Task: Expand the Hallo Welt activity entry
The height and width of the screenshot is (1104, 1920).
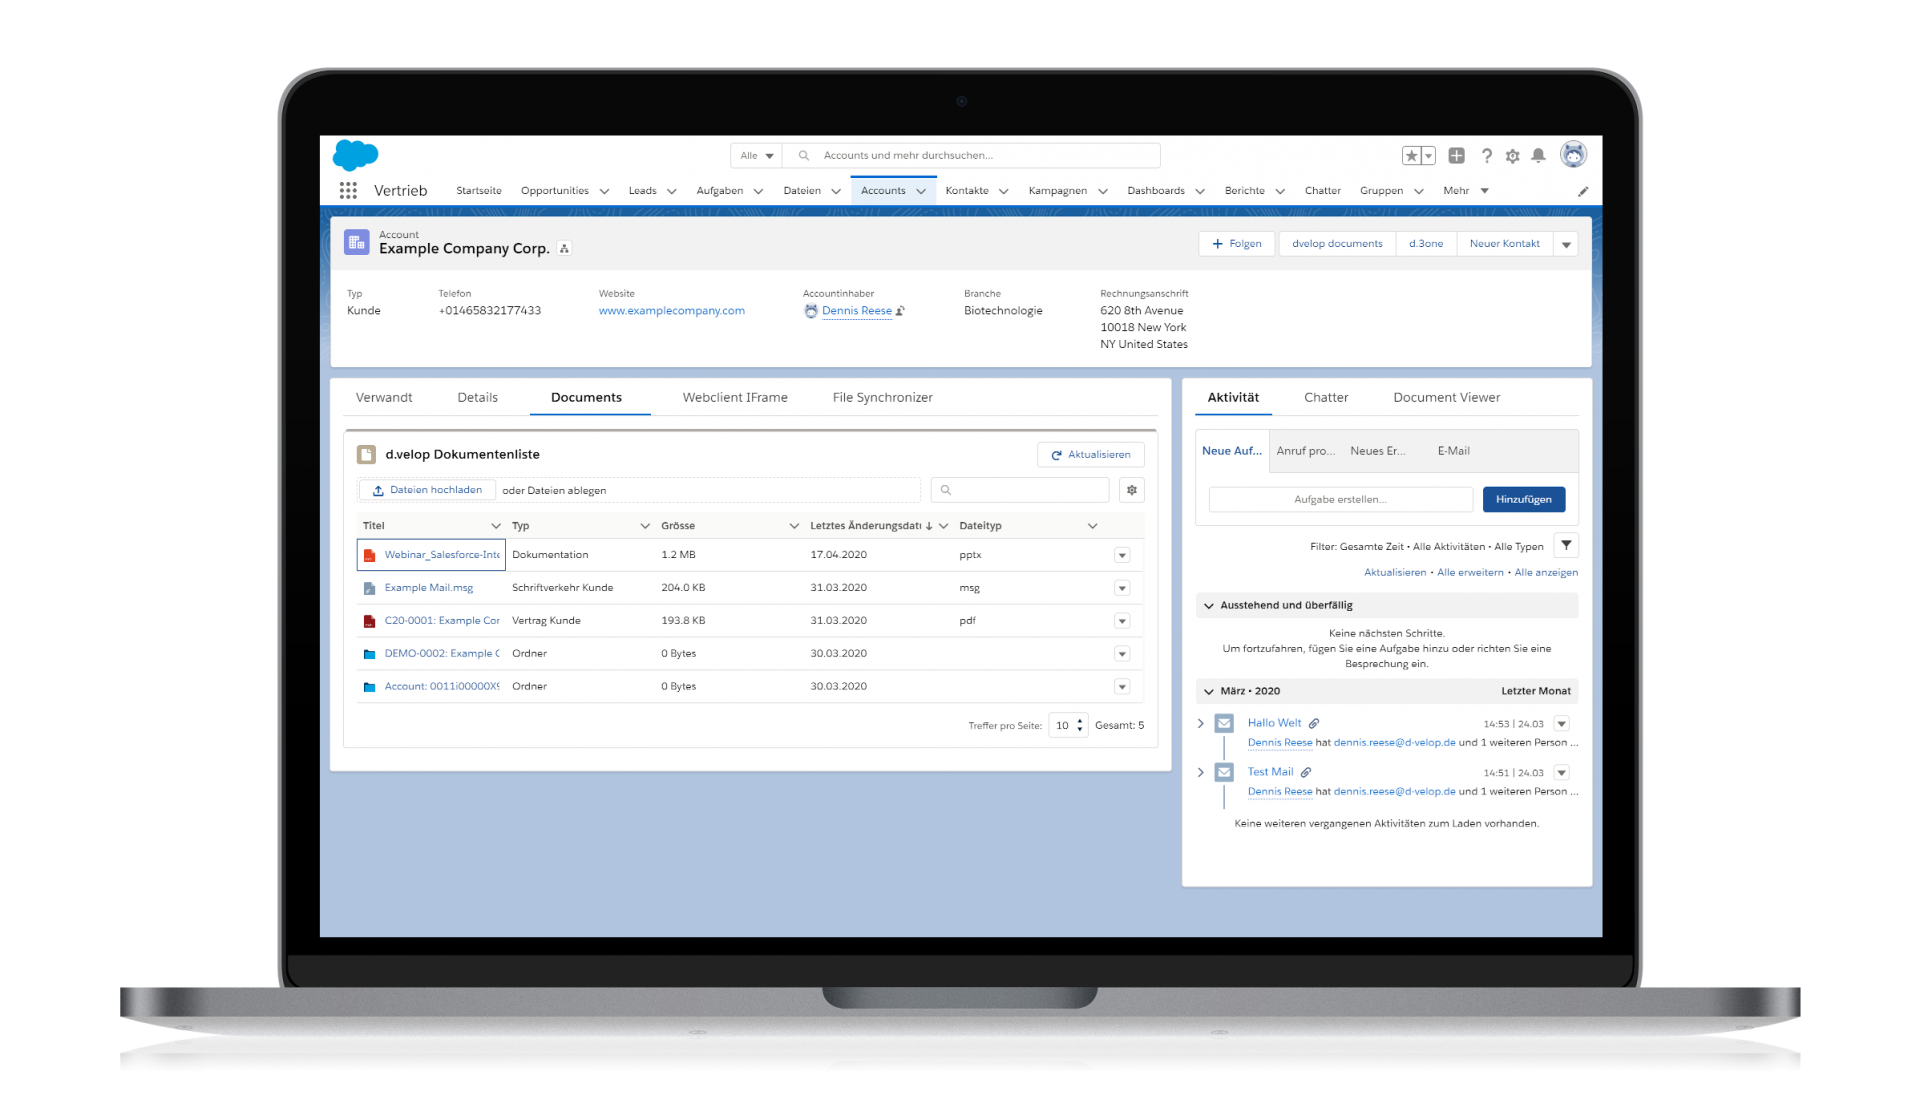Action: (1201, 723)
